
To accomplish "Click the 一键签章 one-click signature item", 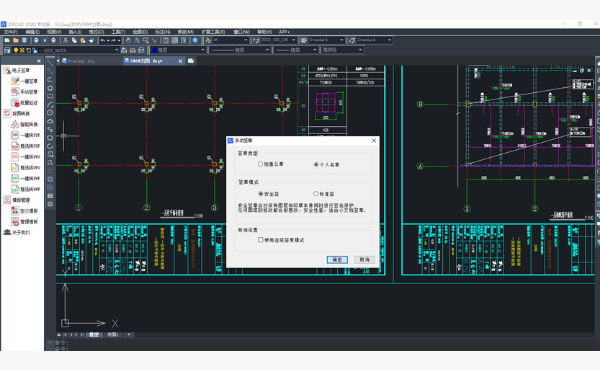I will 25,81.
